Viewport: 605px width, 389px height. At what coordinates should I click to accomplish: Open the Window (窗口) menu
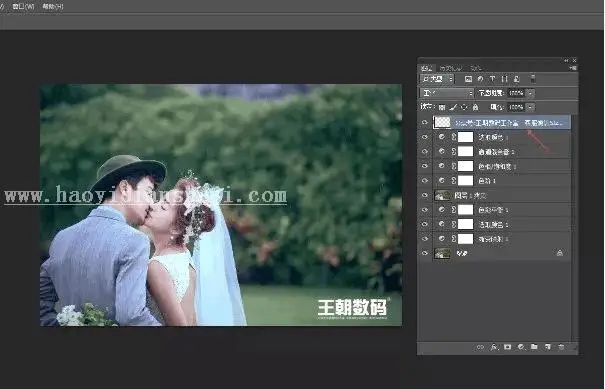23,7
